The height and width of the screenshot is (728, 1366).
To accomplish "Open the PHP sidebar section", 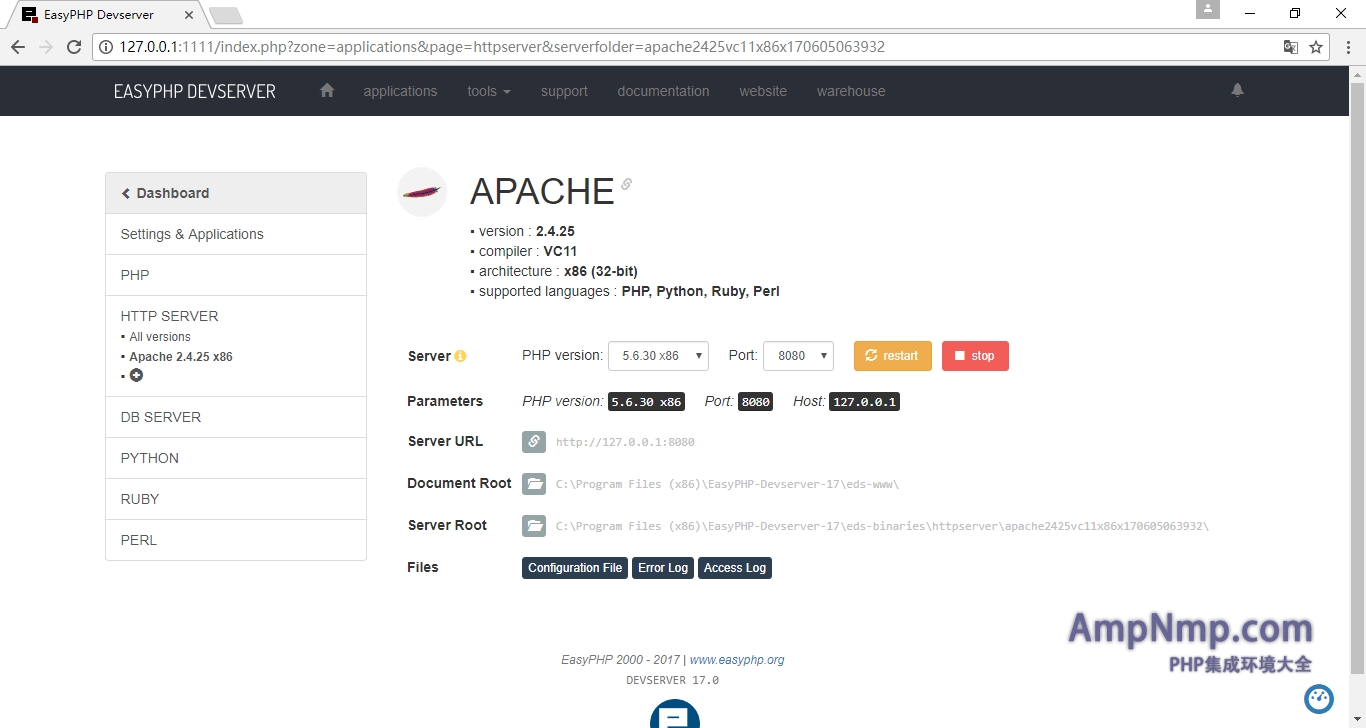I will click(x=236, y=275).
